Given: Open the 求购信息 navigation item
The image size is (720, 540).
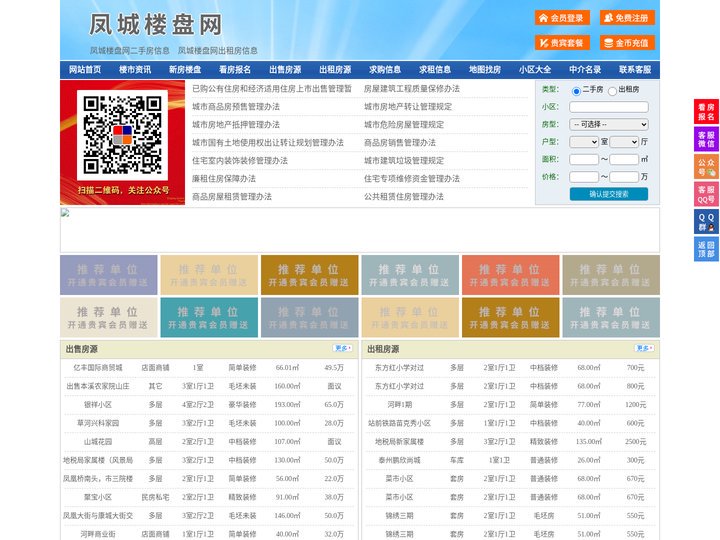Looking at the screenshot, I should coord(385,70).
